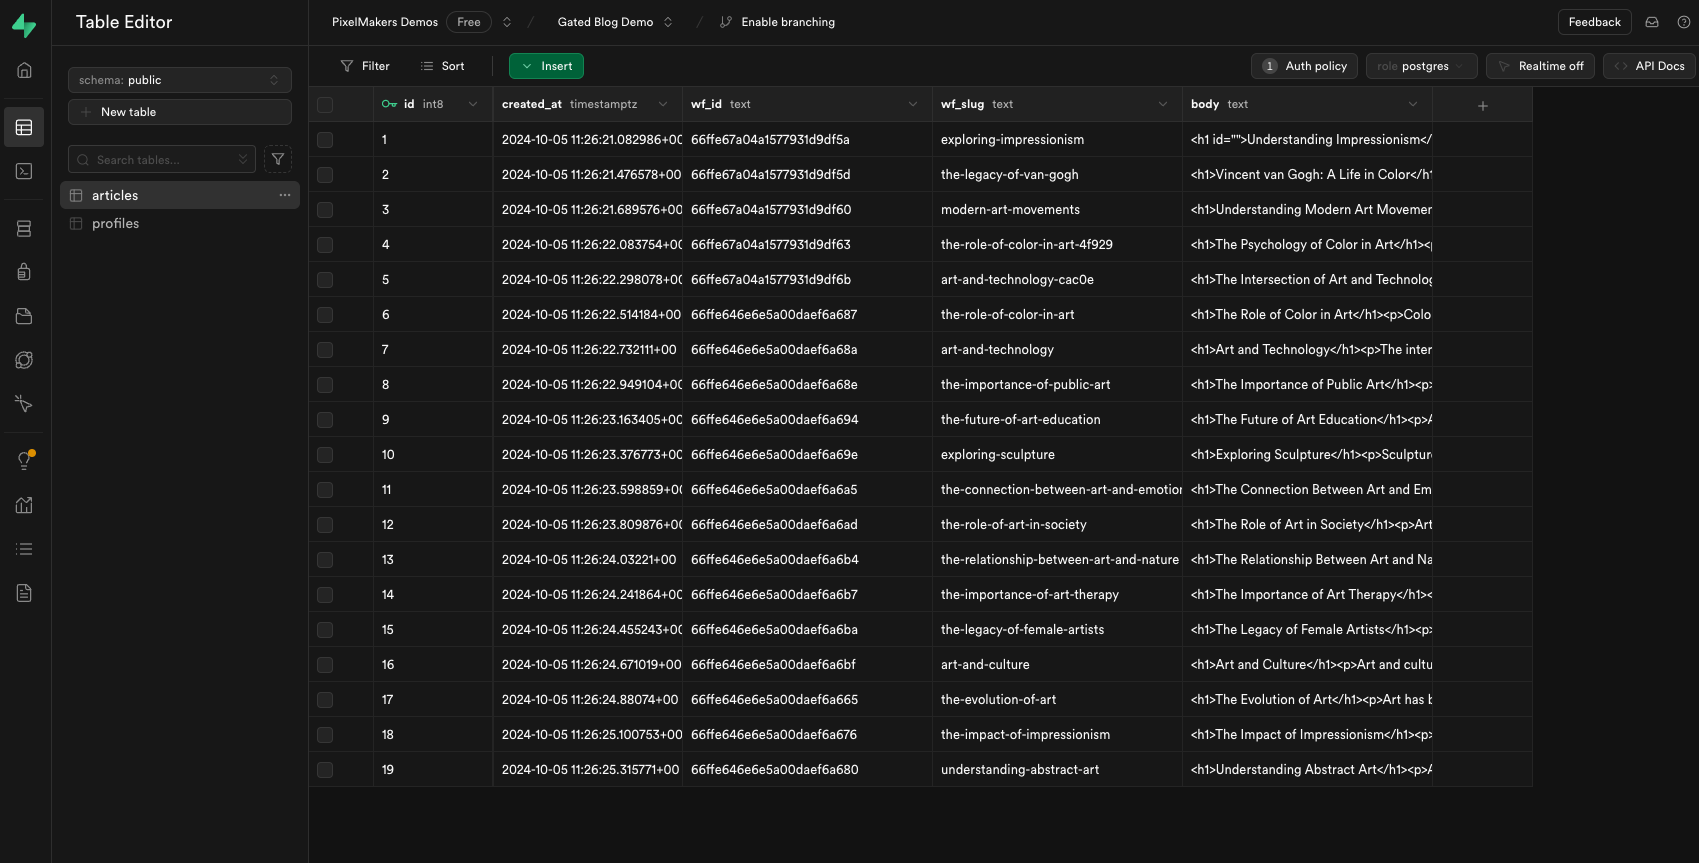
Task: Open the role postgres dropdown
Action: [1421, 66]
